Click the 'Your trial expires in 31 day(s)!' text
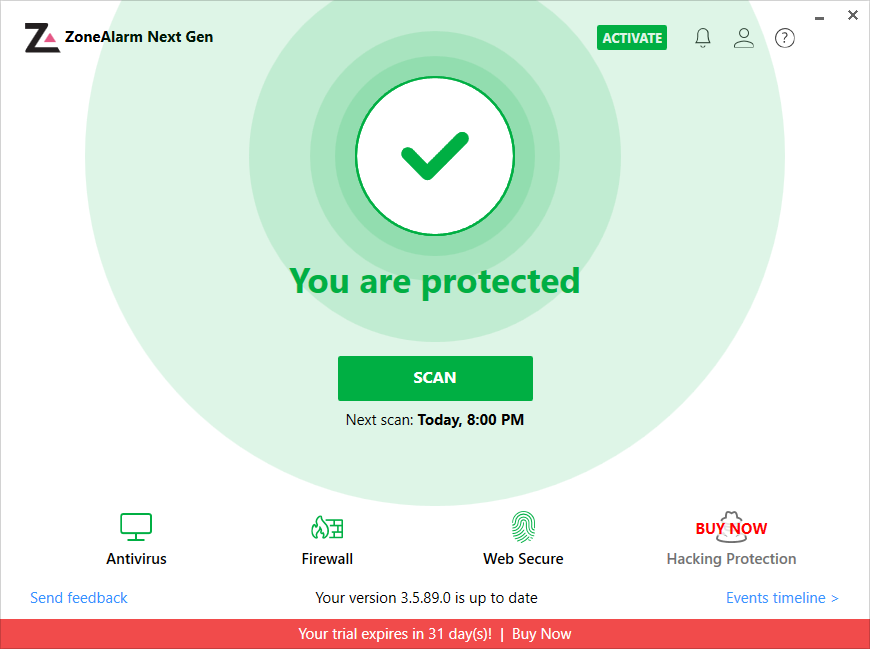The height and width of the screenshot is (649, 870). pos(395,633)
